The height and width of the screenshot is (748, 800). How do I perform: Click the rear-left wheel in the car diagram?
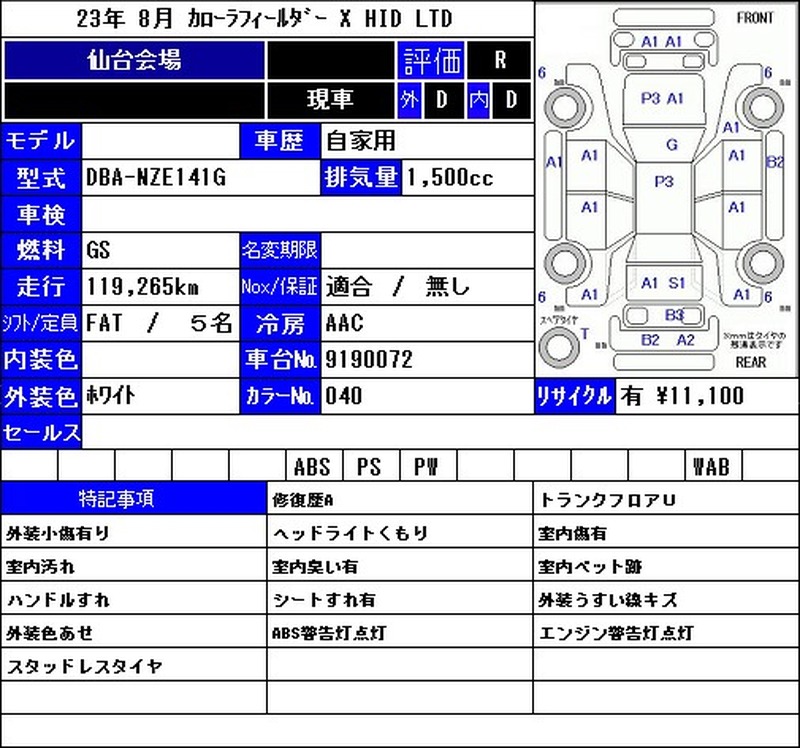pyautogui.click(x=565, y=264)
